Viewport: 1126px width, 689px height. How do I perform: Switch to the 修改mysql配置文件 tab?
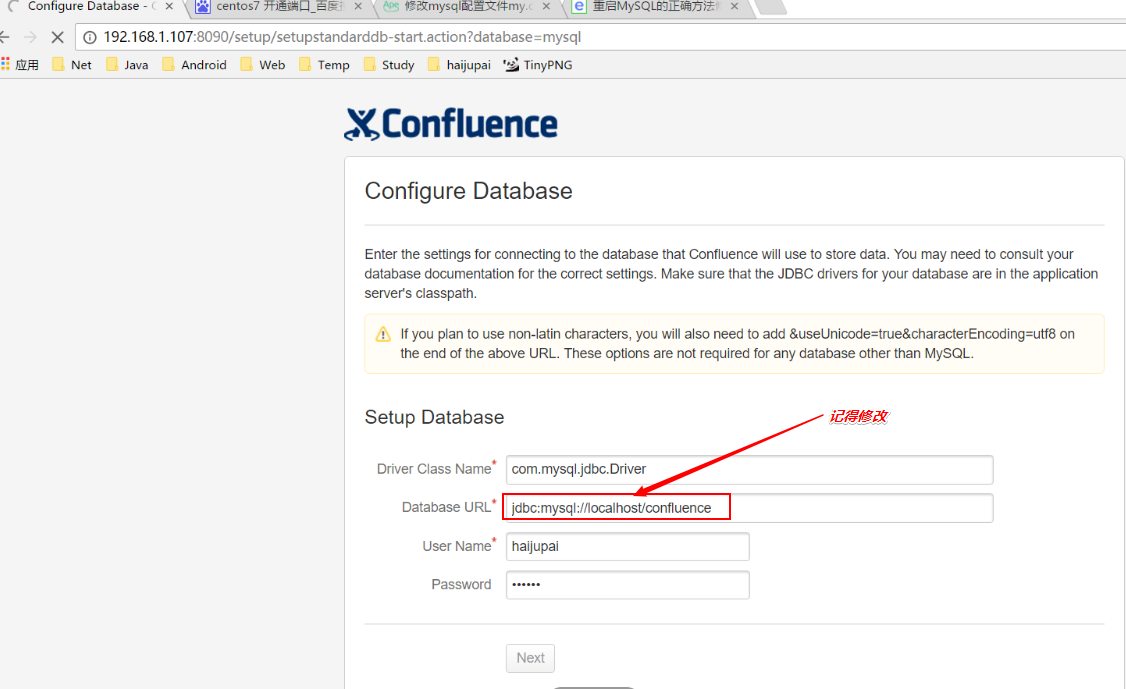coord(468,6)
